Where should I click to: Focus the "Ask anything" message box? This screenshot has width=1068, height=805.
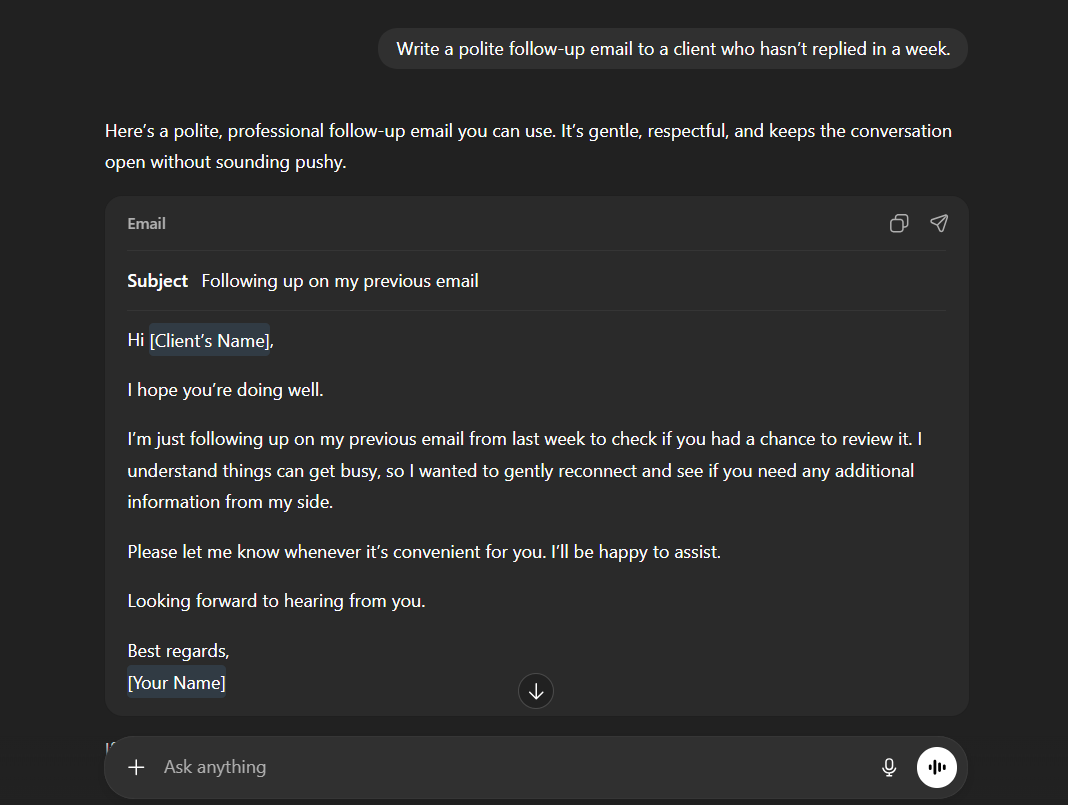500,767
